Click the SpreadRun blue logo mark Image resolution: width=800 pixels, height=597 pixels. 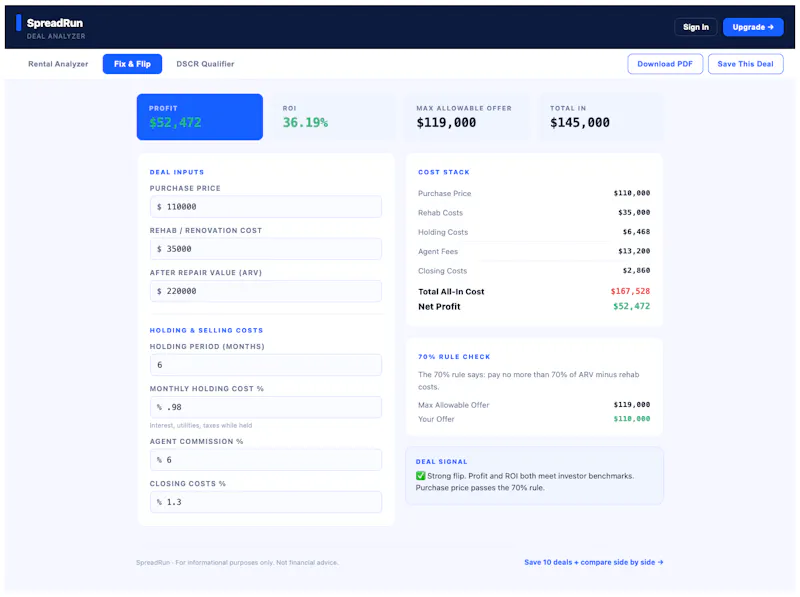(18, 22)
